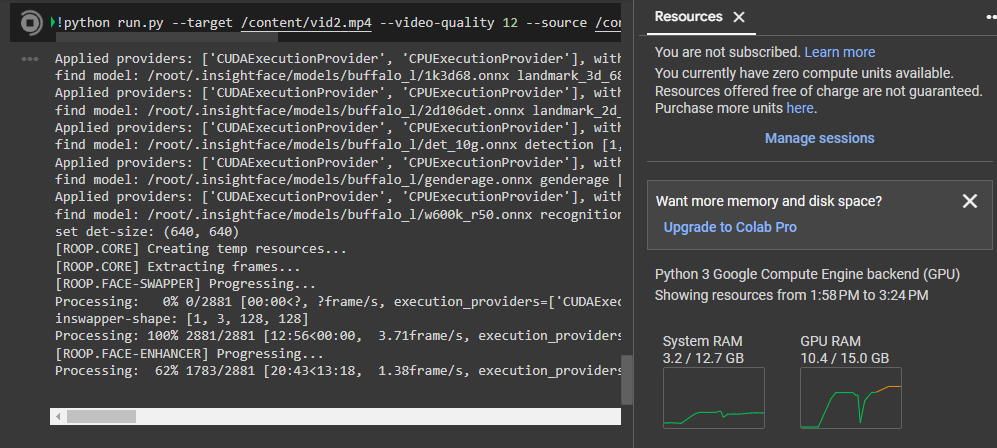Dismiss the memory and disk space banner
997x448 pixels.
coord(969,201)
